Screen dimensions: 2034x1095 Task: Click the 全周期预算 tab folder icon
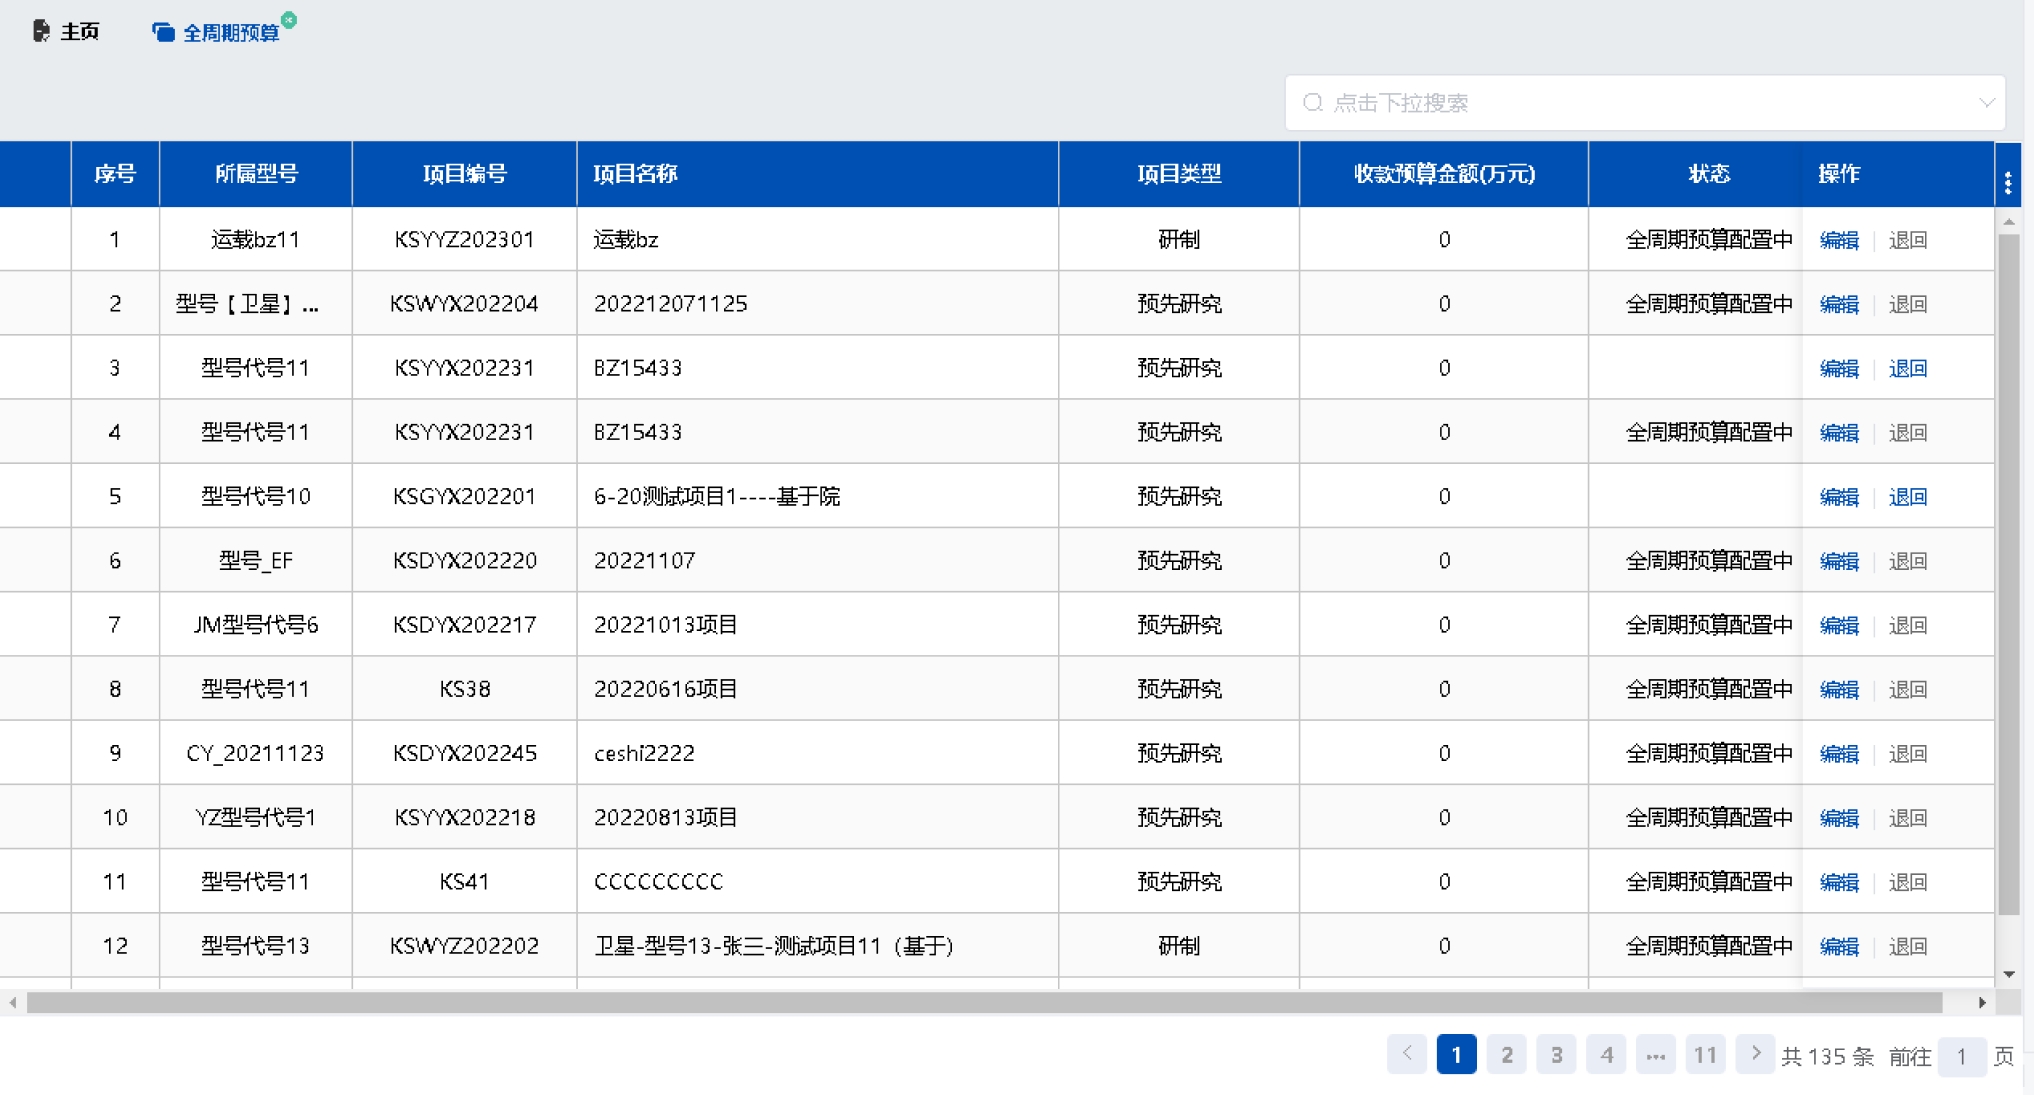coord(163,33)
